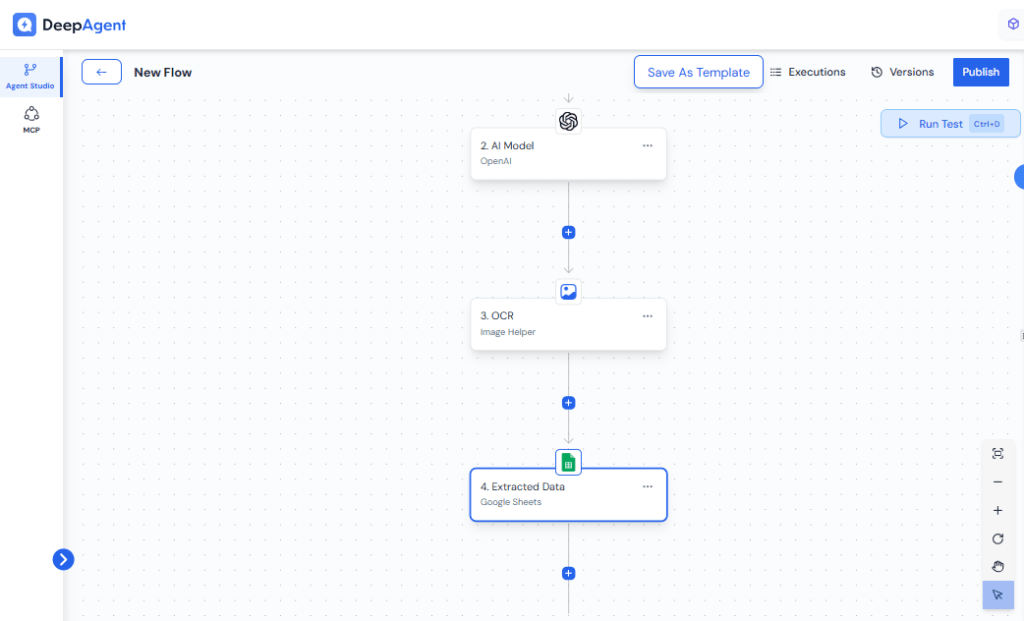Click the OpenAI icon above AI Model node

(x=568, y=121)
